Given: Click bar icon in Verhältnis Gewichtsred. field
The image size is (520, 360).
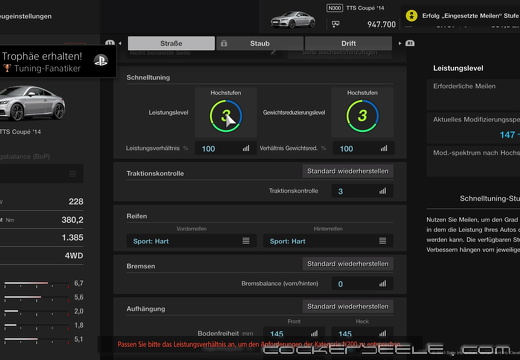Looking at the screenshot, I should coord(384,148).
